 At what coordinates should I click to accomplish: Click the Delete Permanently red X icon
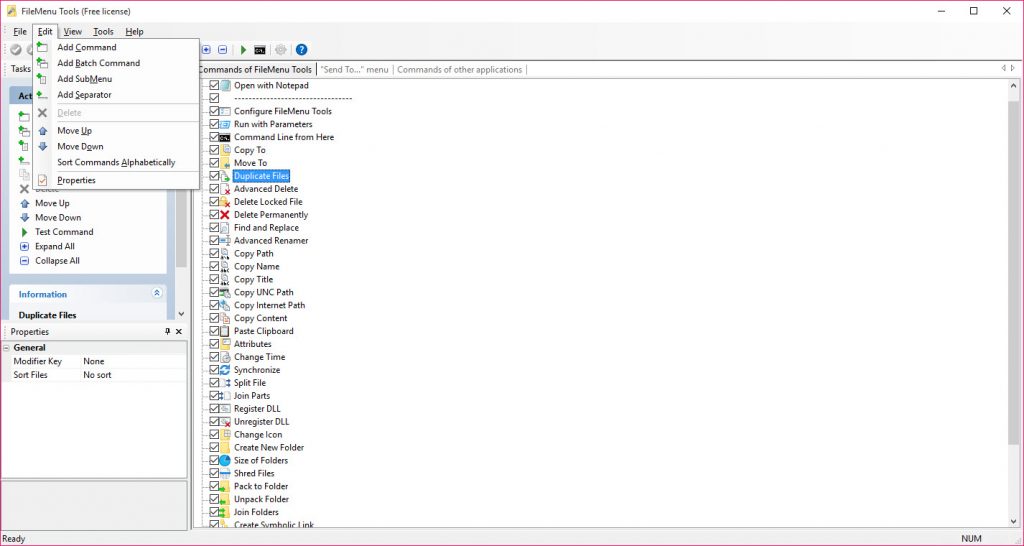click(x=225, y=215)
